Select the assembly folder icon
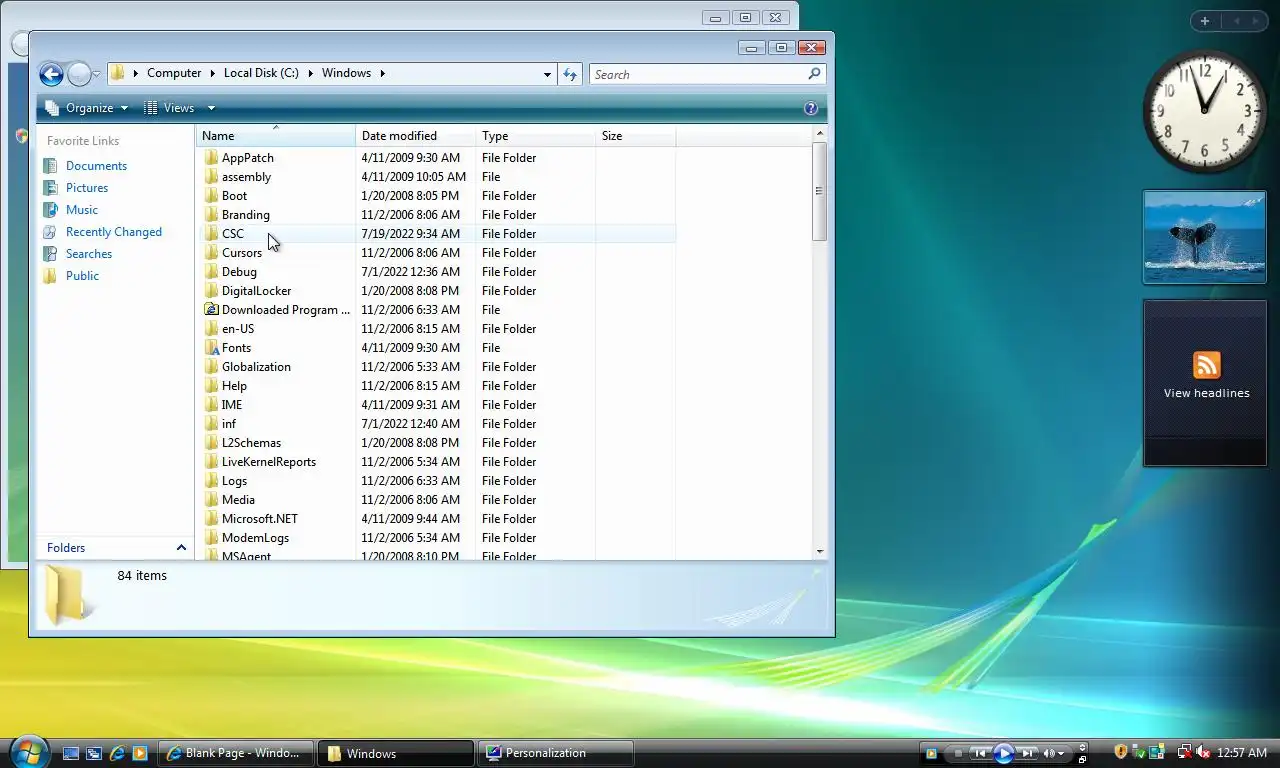This screenshot has height=768, width=1280. (211, 177)
